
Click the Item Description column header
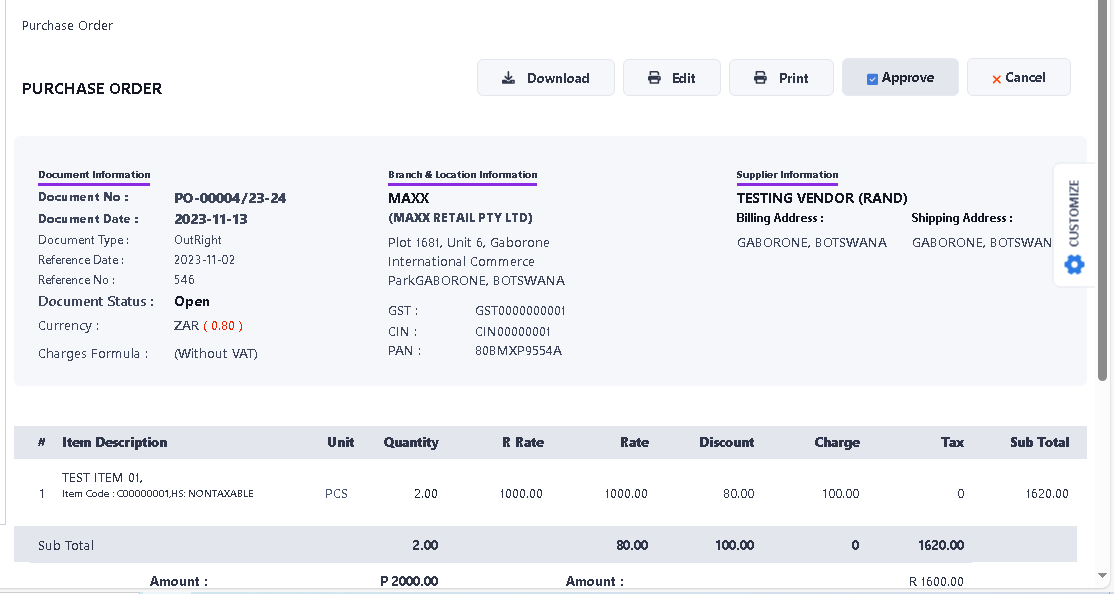point(115,442)
